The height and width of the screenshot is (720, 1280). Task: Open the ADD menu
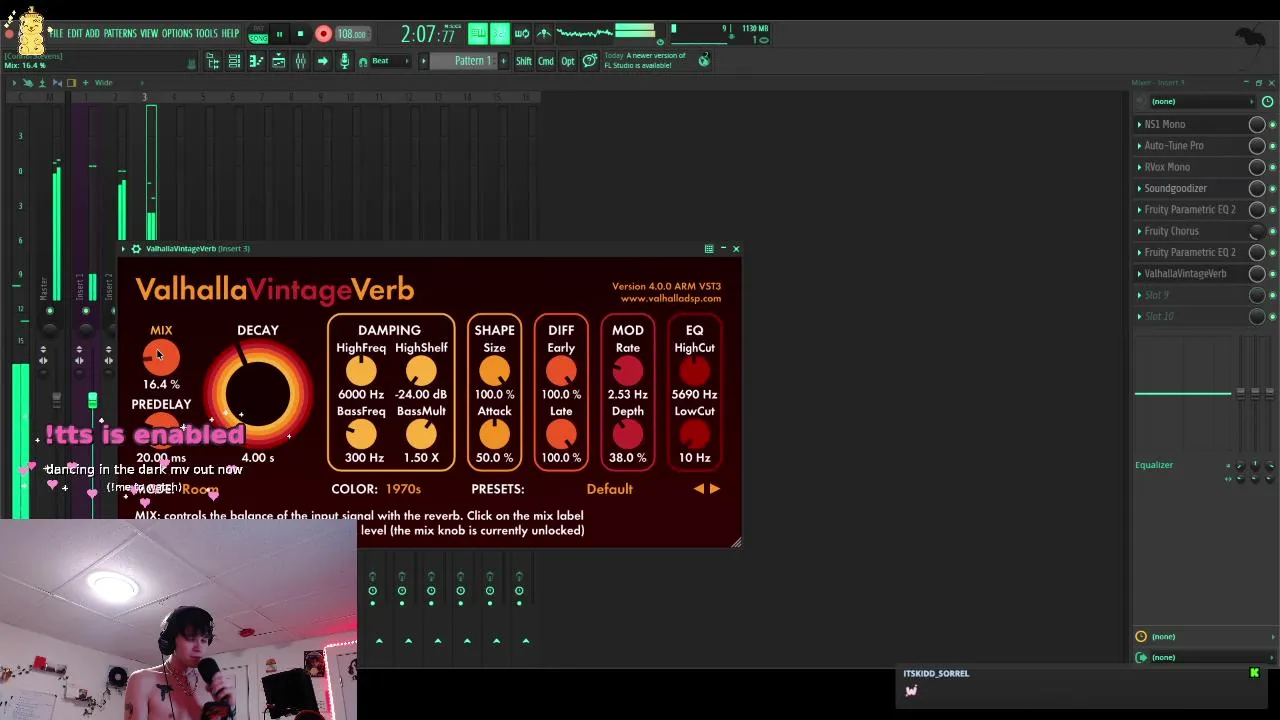pos(92,34)
